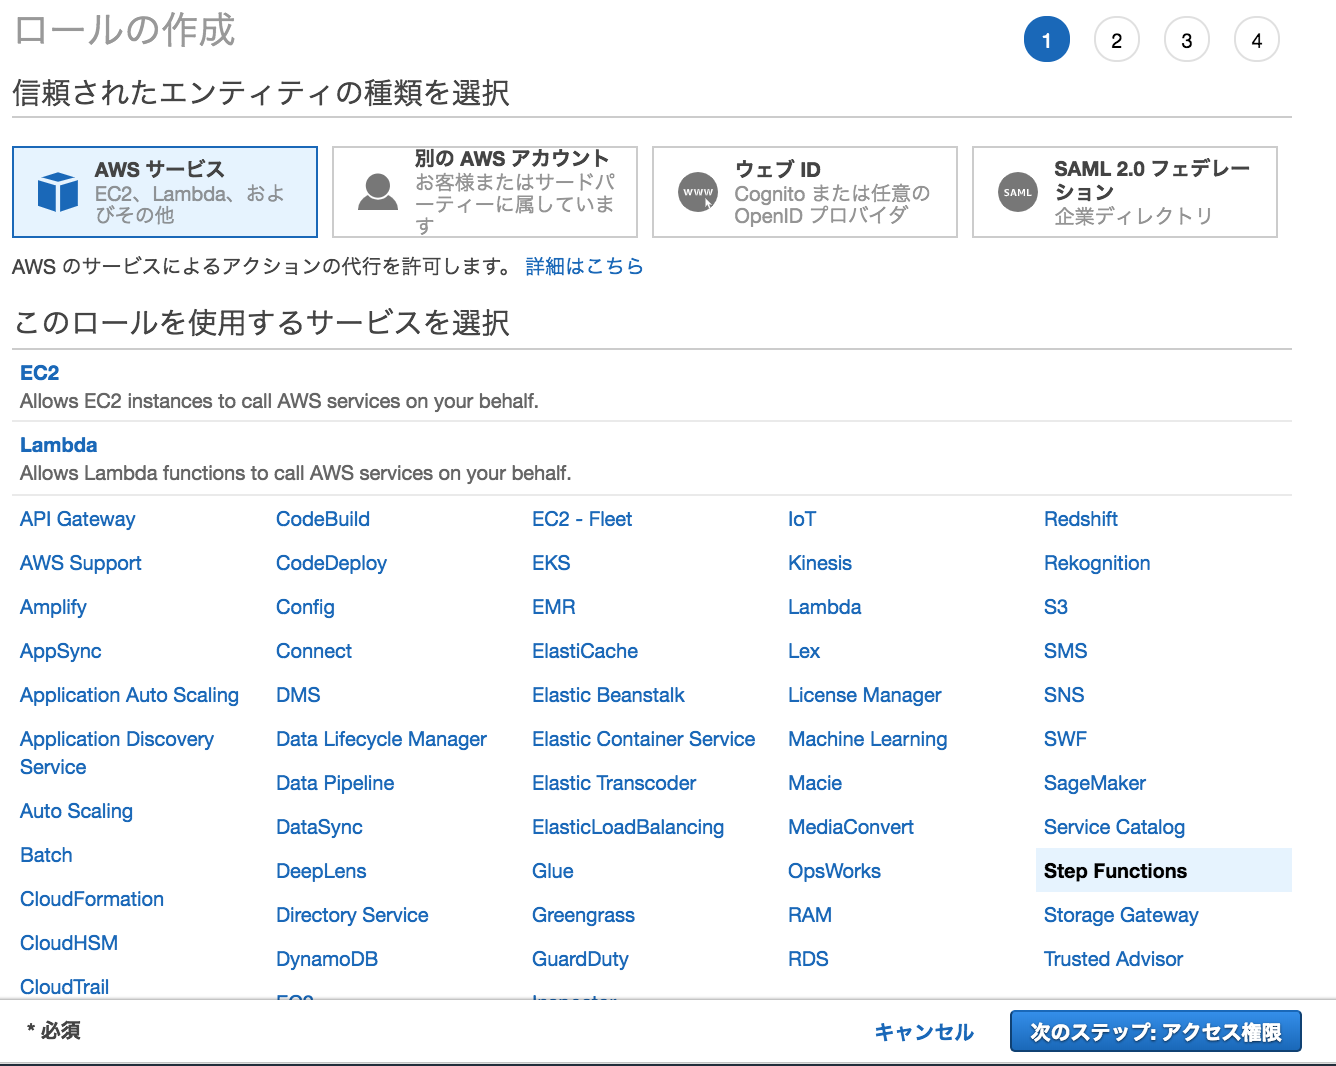Choose AWS Support service
Viewport: 1336px width, 1066px height.
click(x=81, y=563)
